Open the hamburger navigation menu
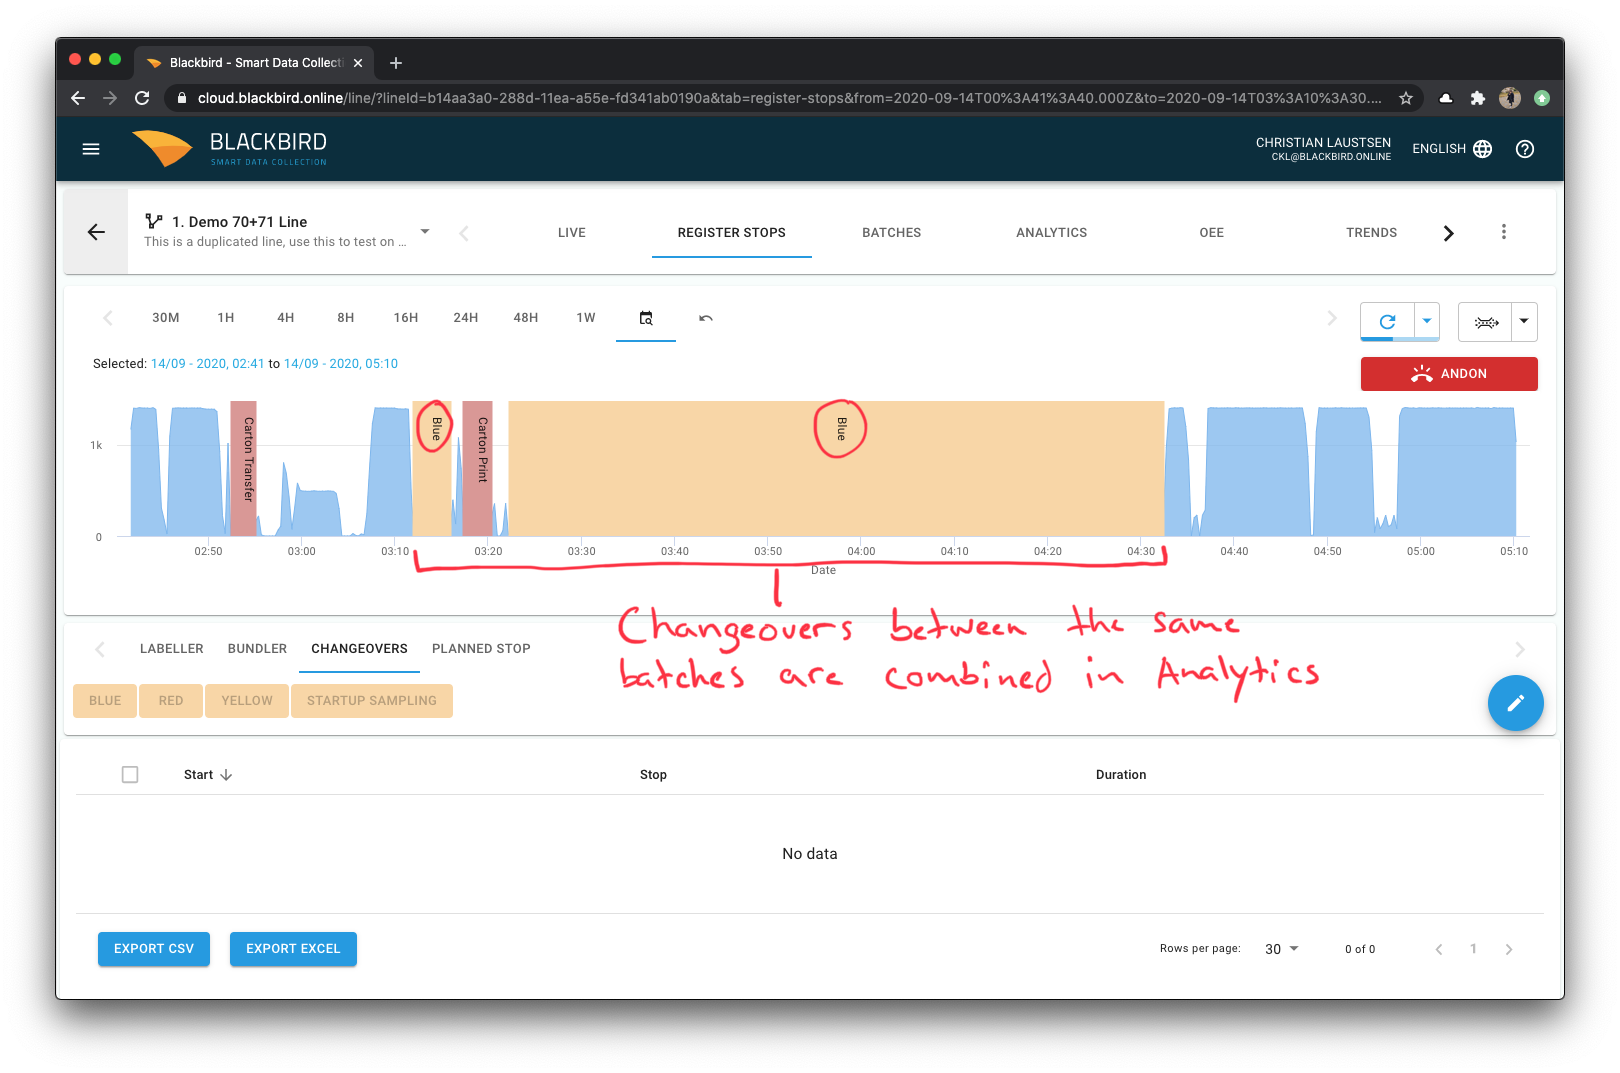1620x1073 pixels. coord(91,149)
